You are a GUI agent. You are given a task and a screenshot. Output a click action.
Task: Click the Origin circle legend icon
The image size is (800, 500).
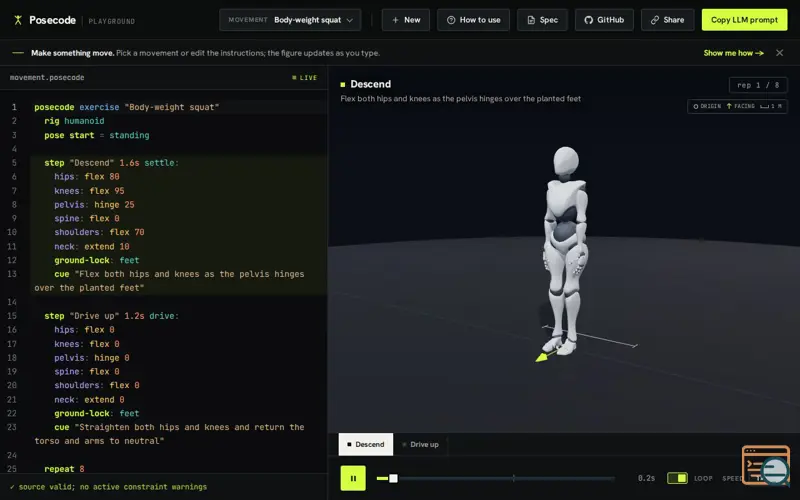tap(695, 106)
